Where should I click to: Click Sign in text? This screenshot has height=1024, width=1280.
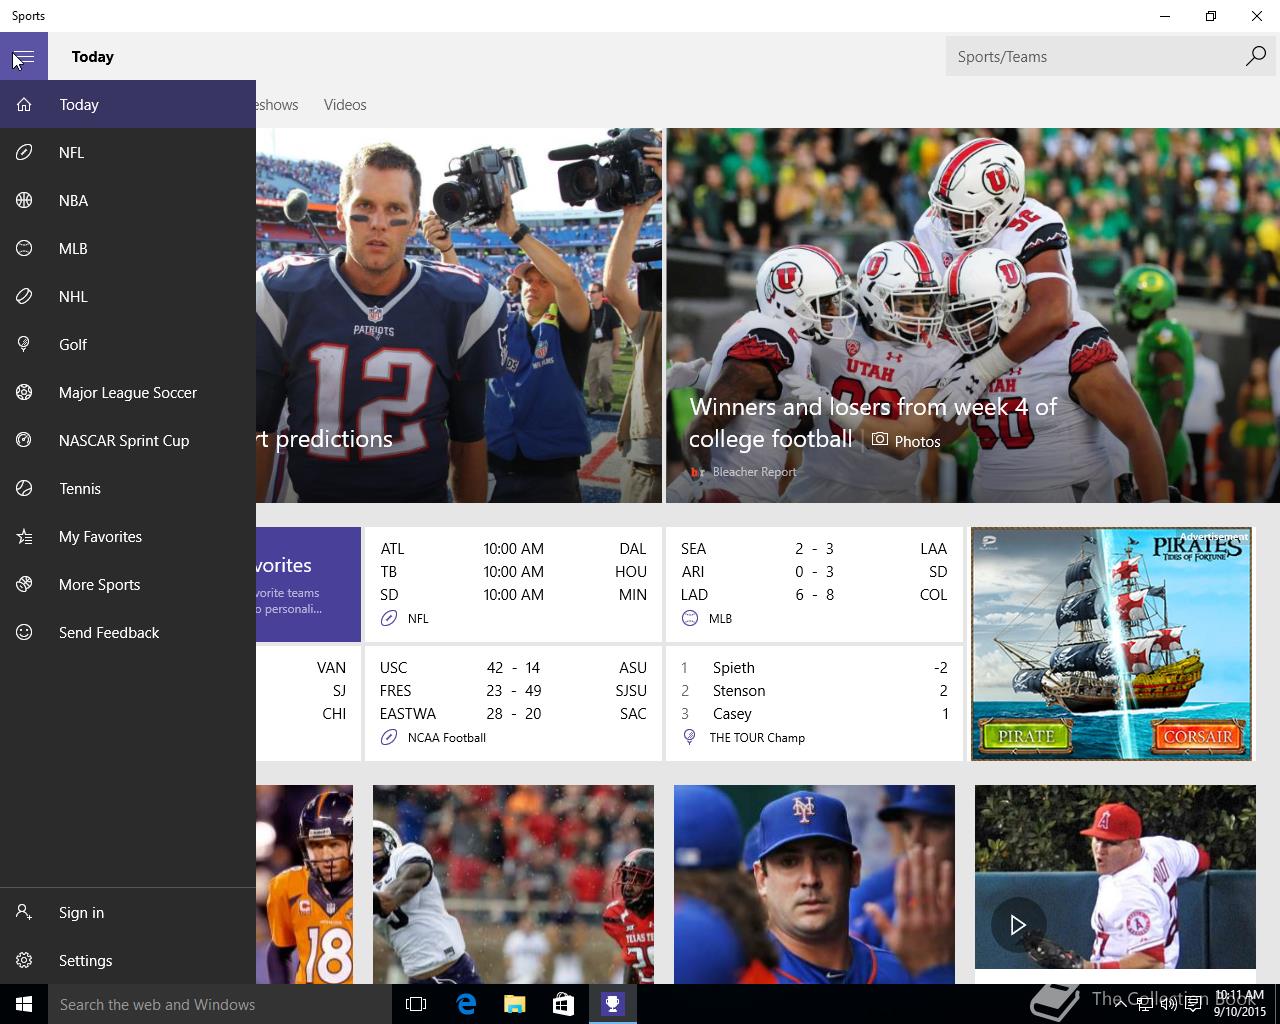(81, 912)
